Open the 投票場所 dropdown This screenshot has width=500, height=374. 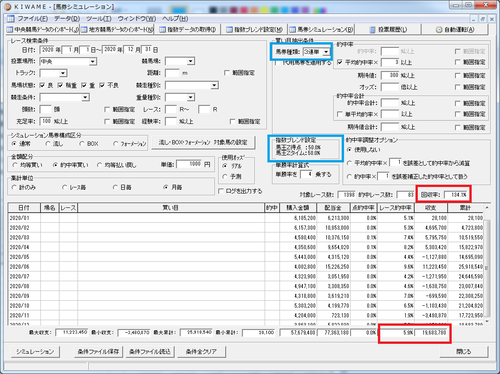point(93,62)
